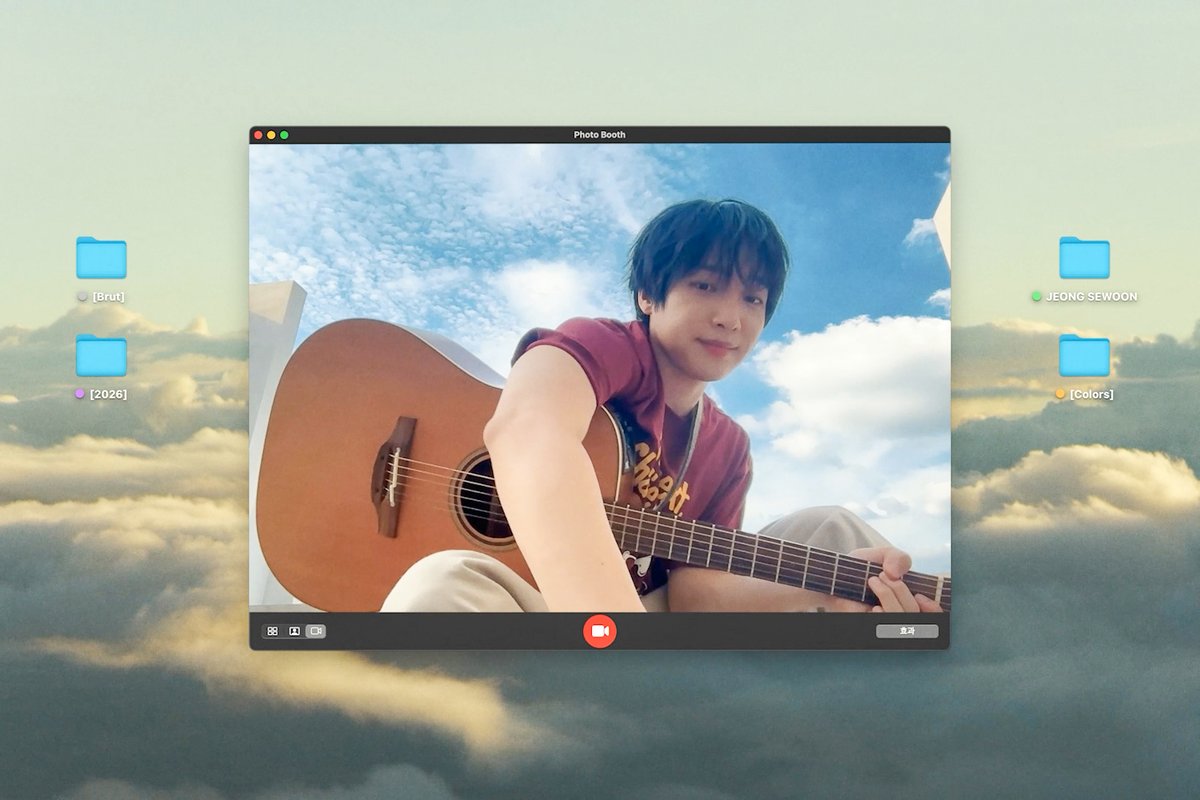Open the 효과 effects button
Viewport: 1200px width, 800px height.
tap(907, 631)
